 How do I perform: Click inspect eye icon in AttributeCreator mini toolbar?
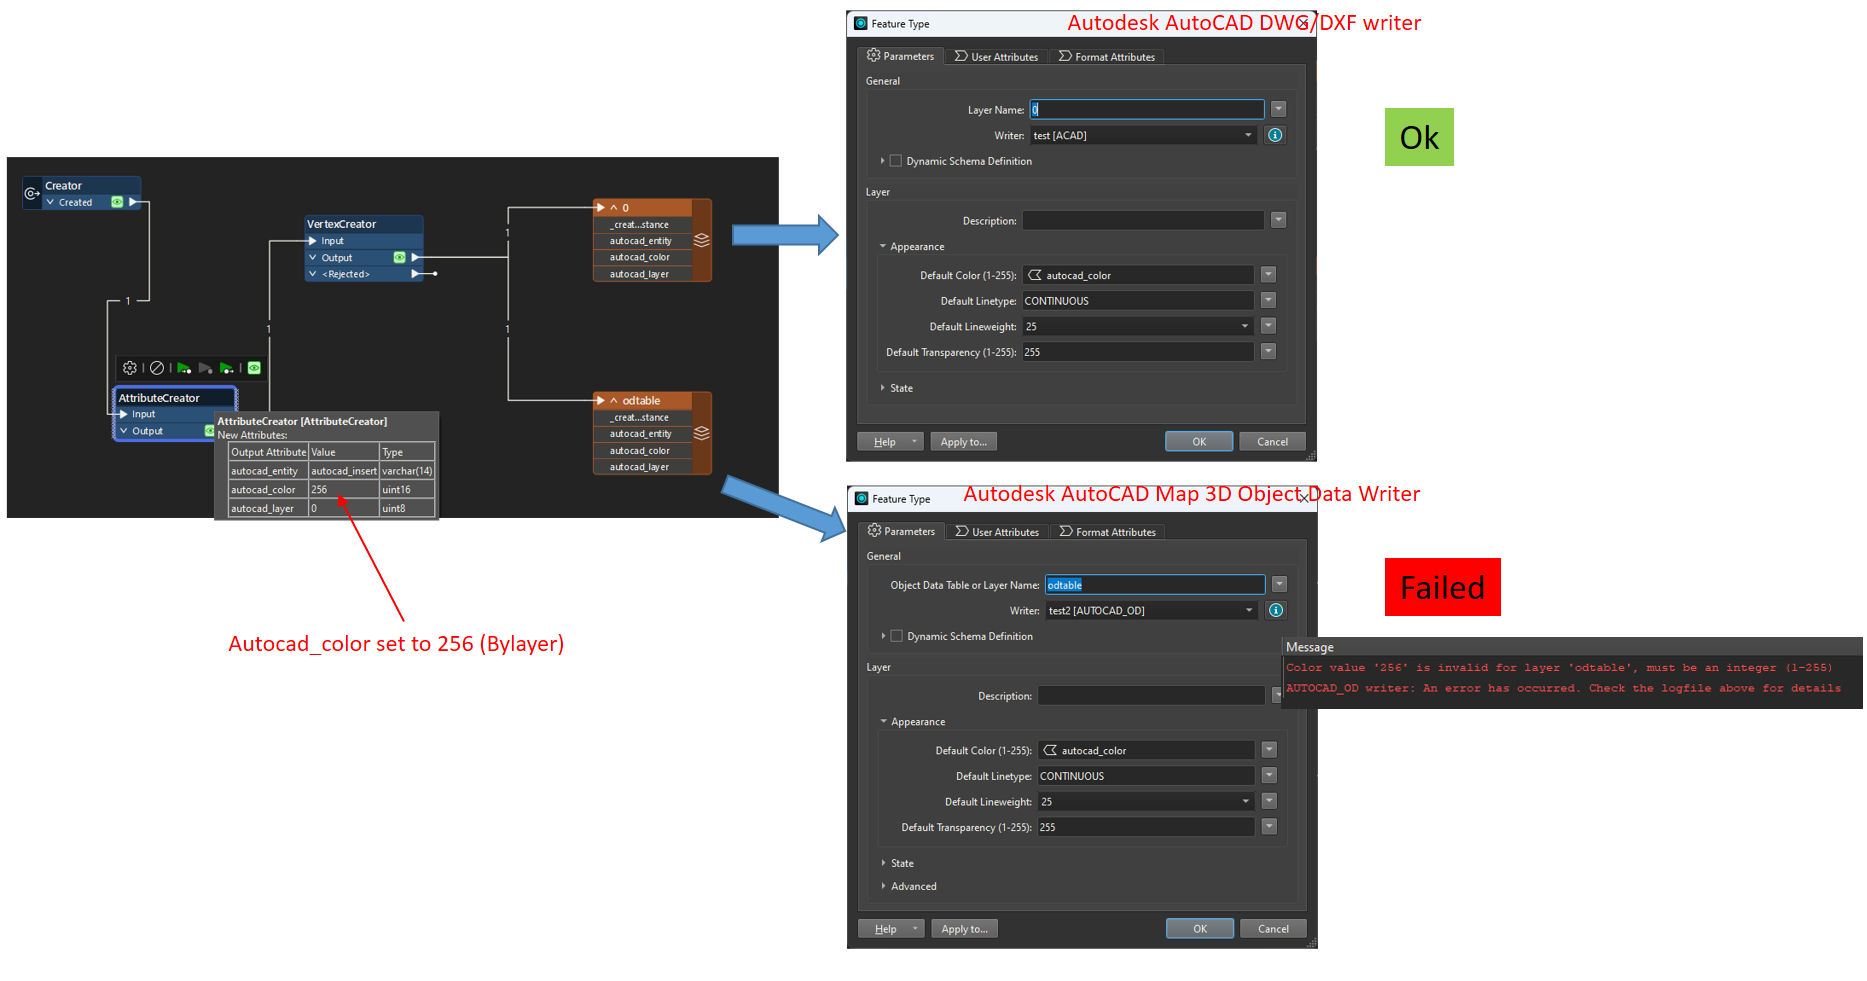pos(254,368)
